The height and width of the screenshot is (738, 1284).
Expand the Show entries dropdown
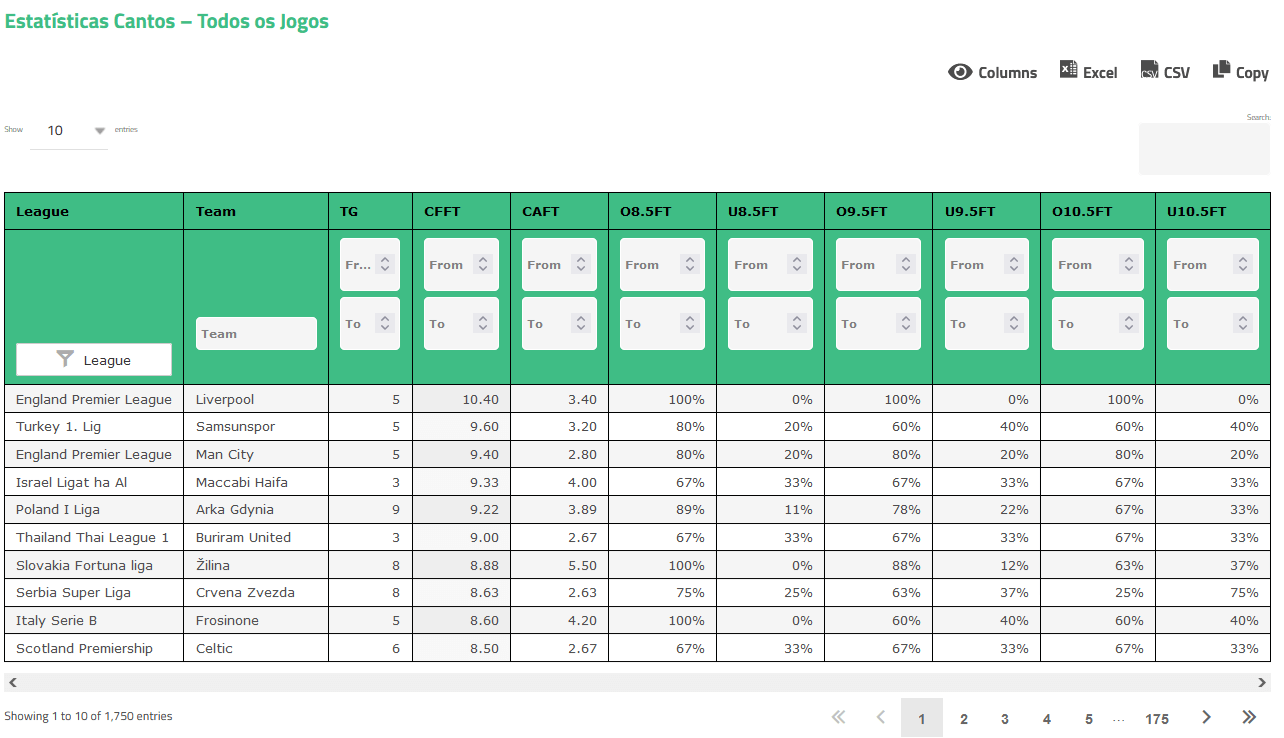tap(99, 131)
